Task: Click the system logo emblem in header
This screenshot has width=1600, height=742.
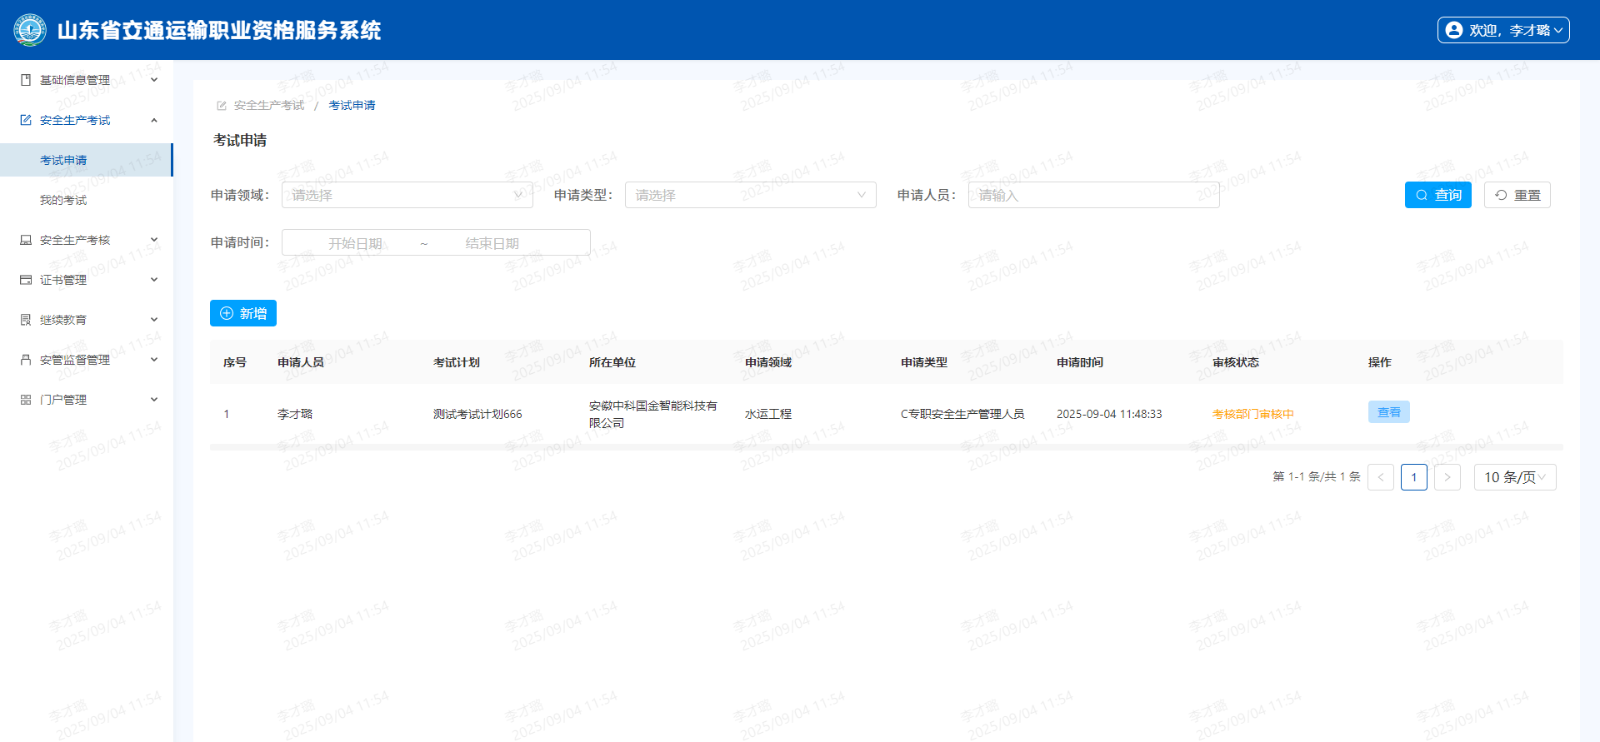Action: pos(30,30)
